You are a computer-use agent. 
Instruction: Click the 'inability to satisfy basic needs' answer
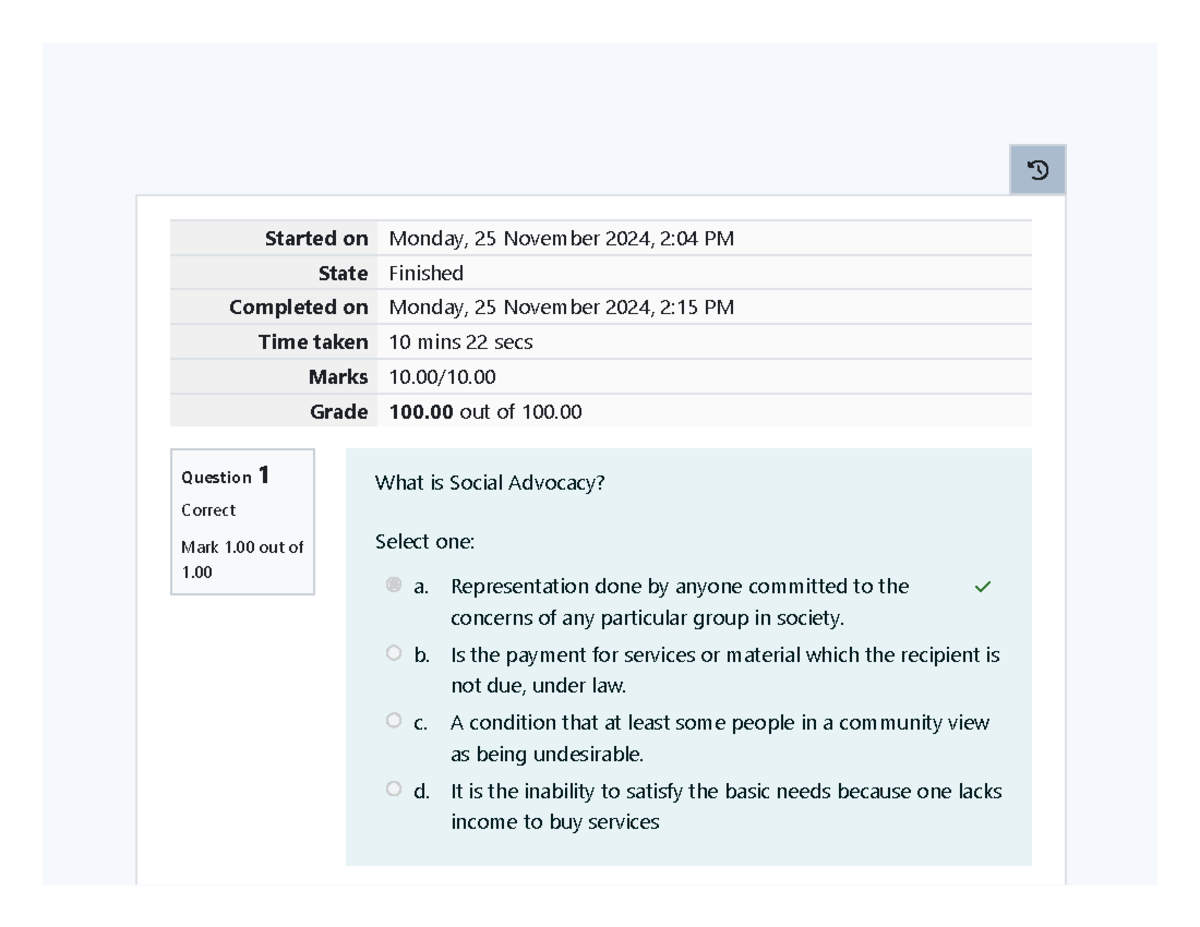(x=725, y=806)
